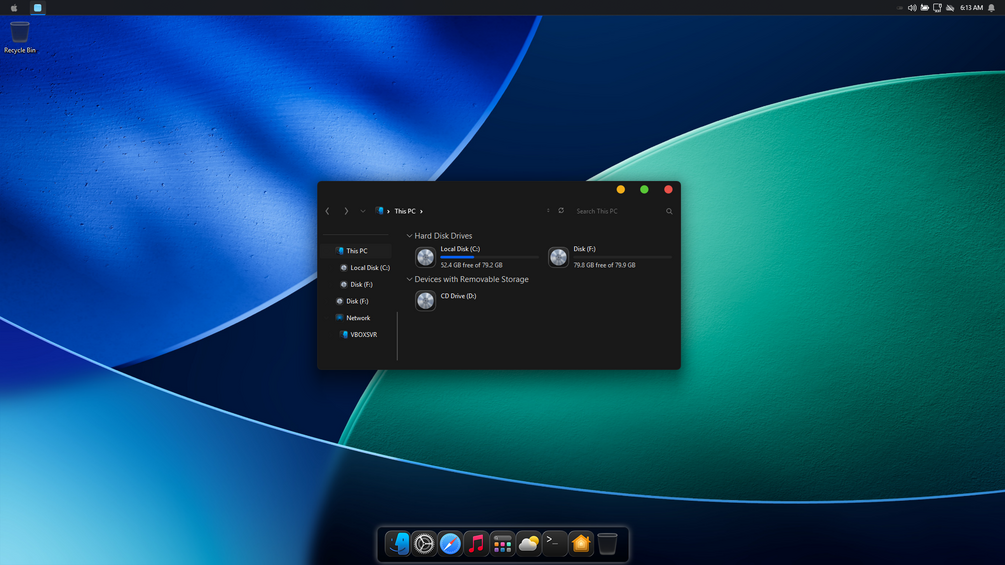Select the Local Disk (C:) drive tile

(477, 257)
